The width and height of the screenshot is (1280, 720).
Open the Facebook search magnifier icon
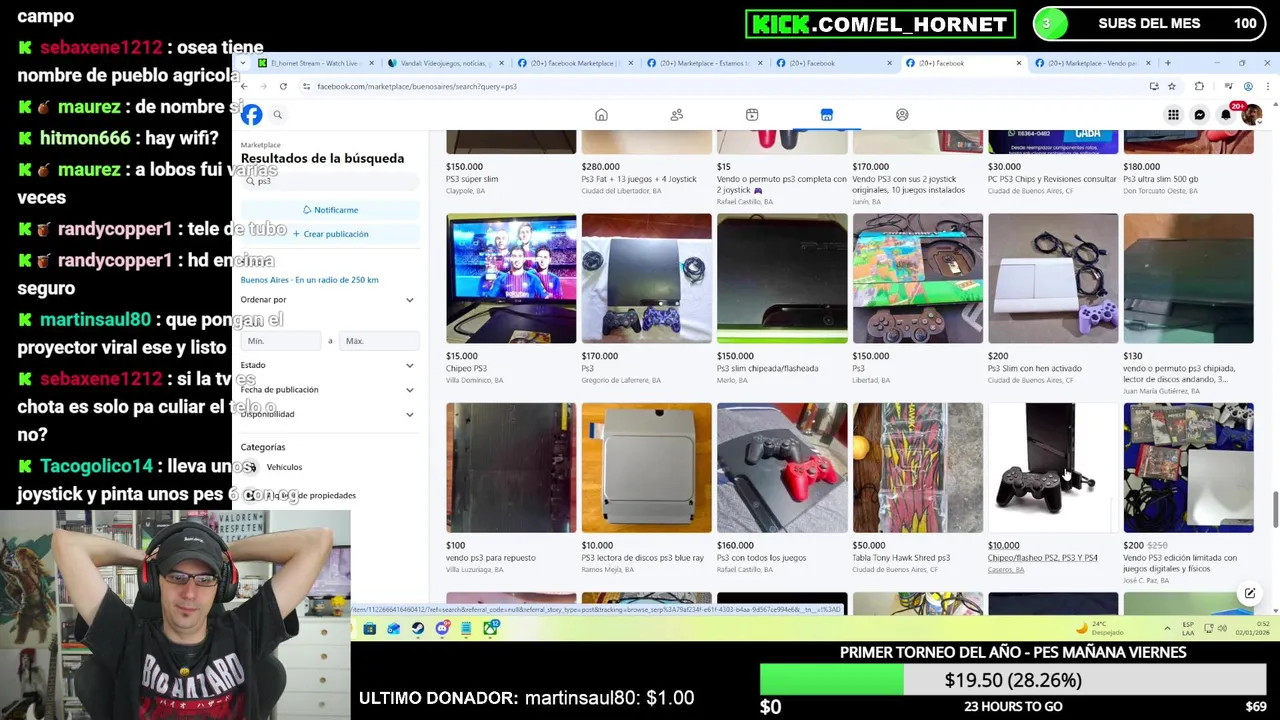(278, 115)
